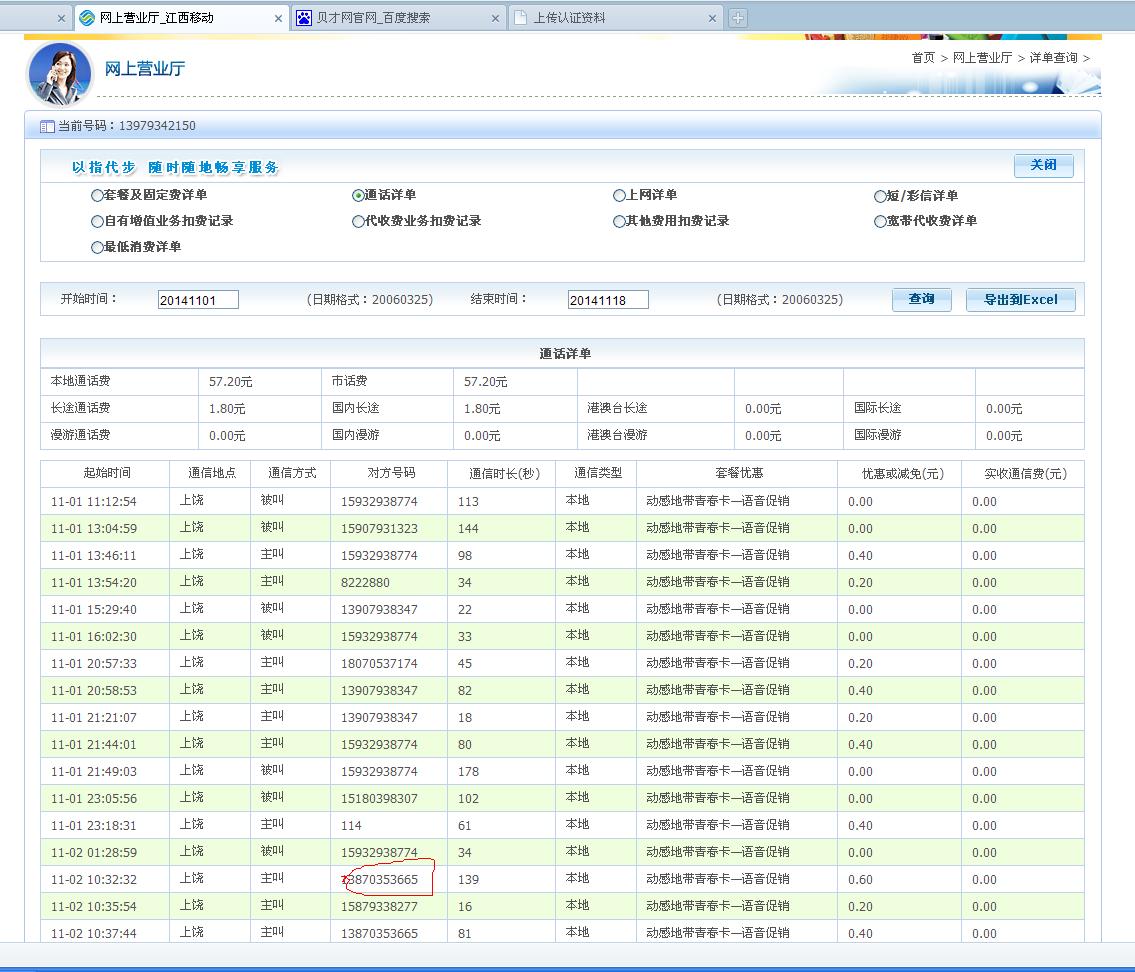Click the China Mobile favicon on the active tab
The width and height of the screenshot is (1135, 972).
click(x=88, y=18)
